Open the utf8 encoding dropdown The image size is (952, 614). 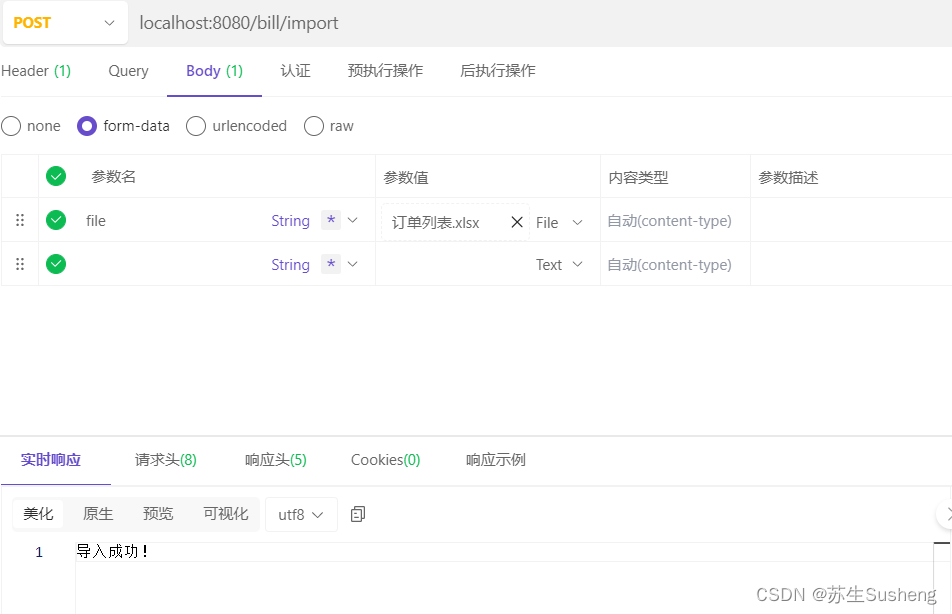click(x=301, y=514)
